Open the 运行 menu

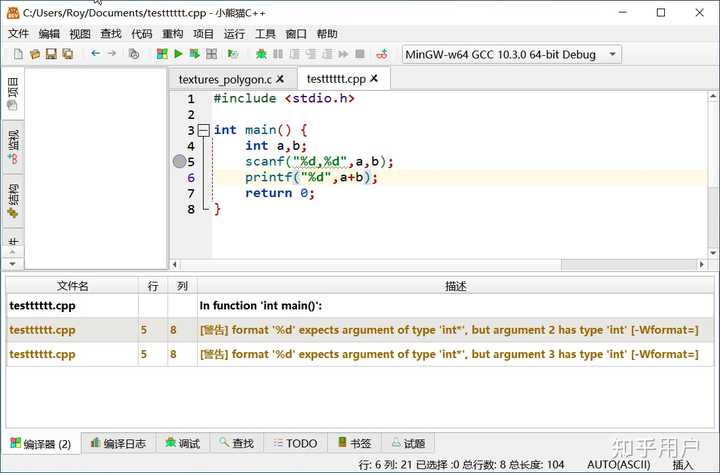click(x=234, y=34)
